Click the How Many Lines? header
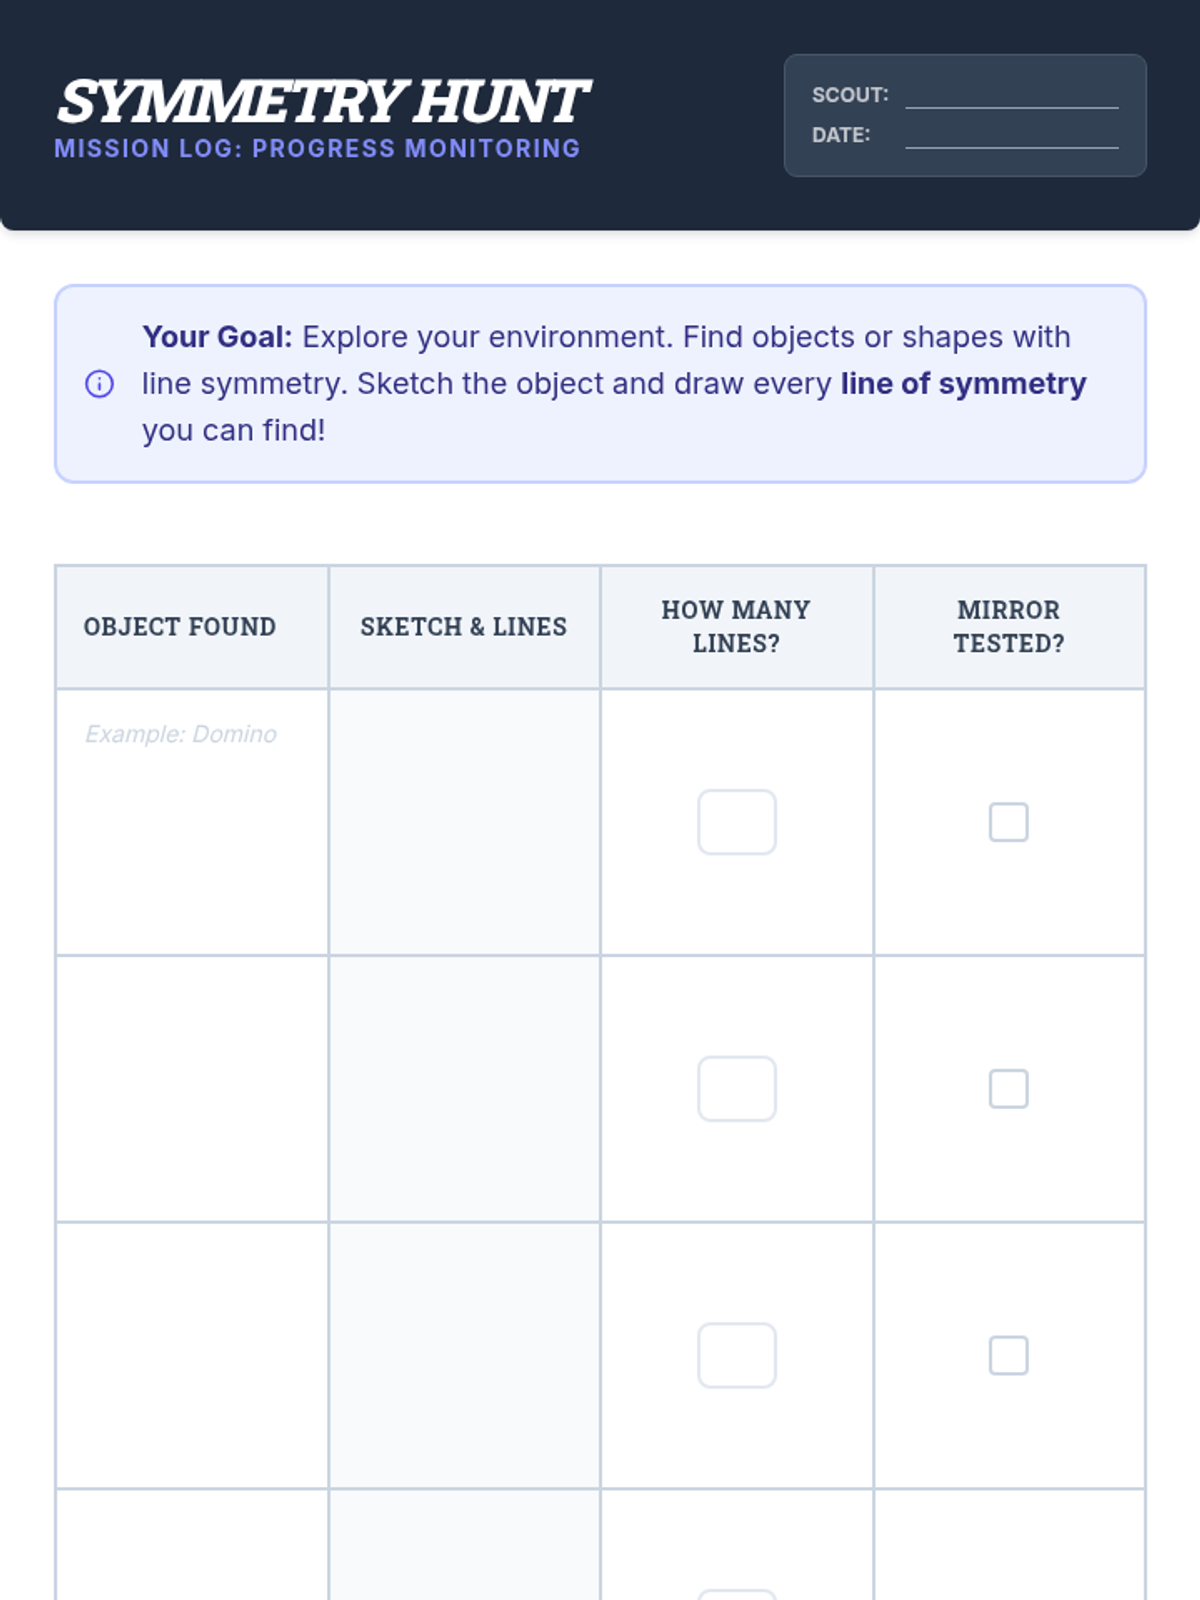1200x1600 pixels. [x=736, y=627]
